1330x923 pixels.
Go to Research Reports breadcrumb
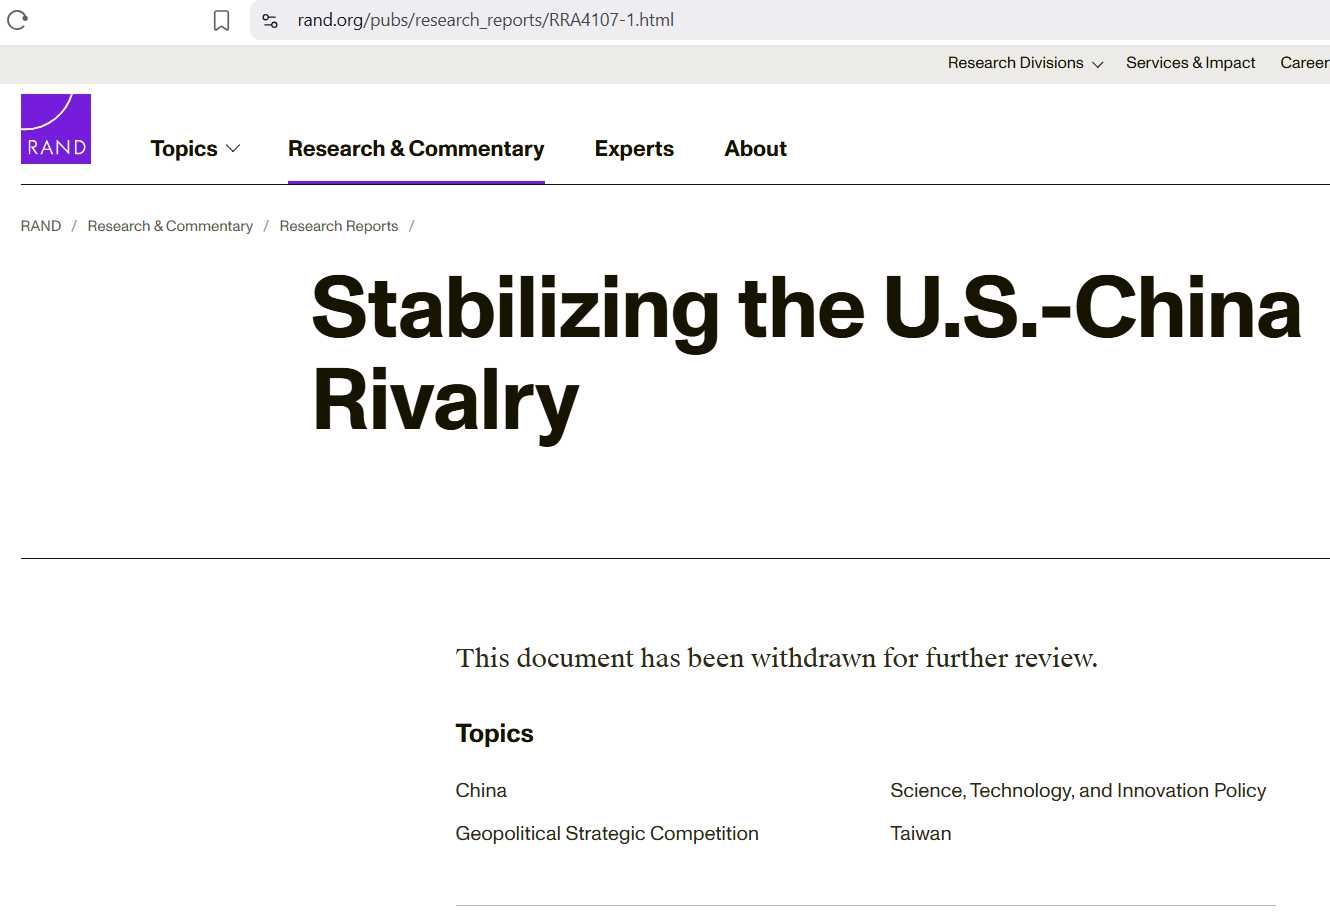pyautogui.click(x=339, y=226)
